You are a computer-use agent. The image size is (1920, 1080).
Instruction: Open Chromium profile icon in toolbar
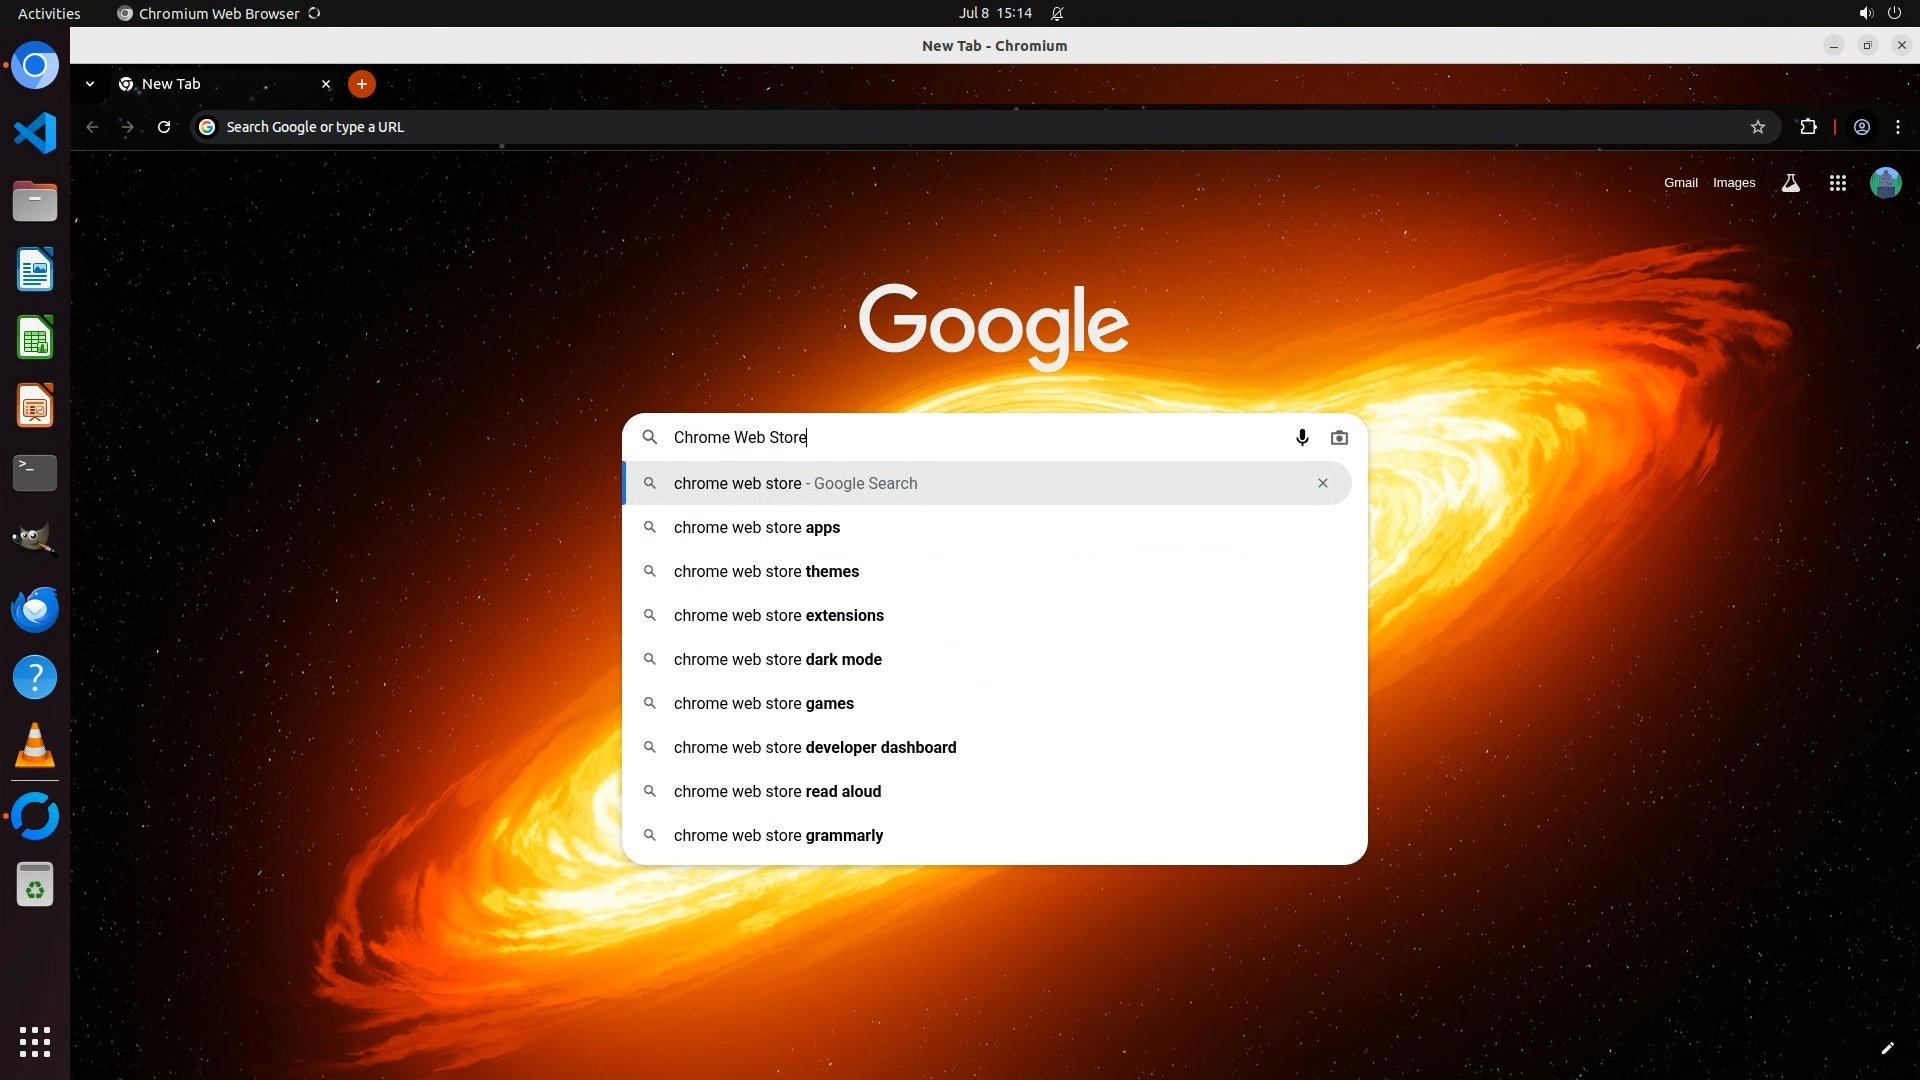(x=1862, y=127)
